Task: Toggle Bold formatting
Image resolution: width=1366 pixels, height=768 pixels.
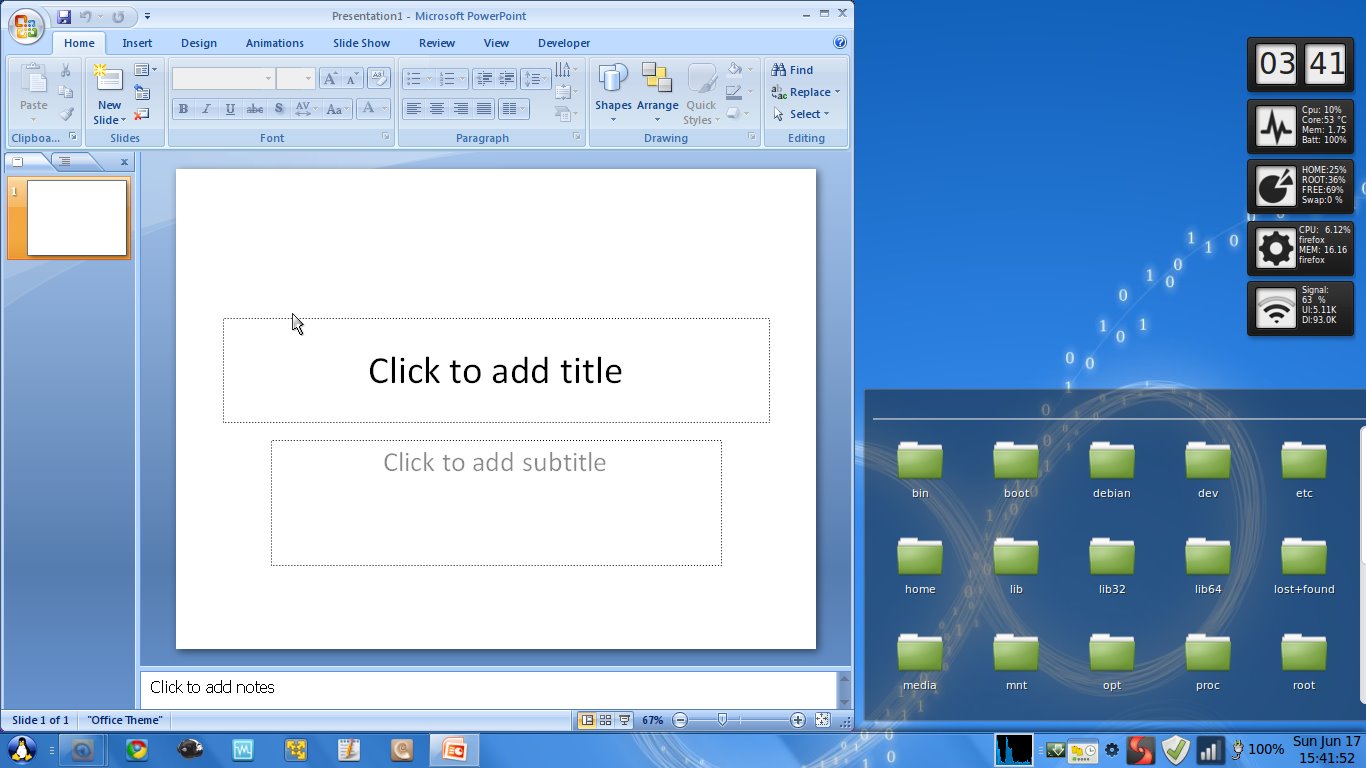Action: 183,109
